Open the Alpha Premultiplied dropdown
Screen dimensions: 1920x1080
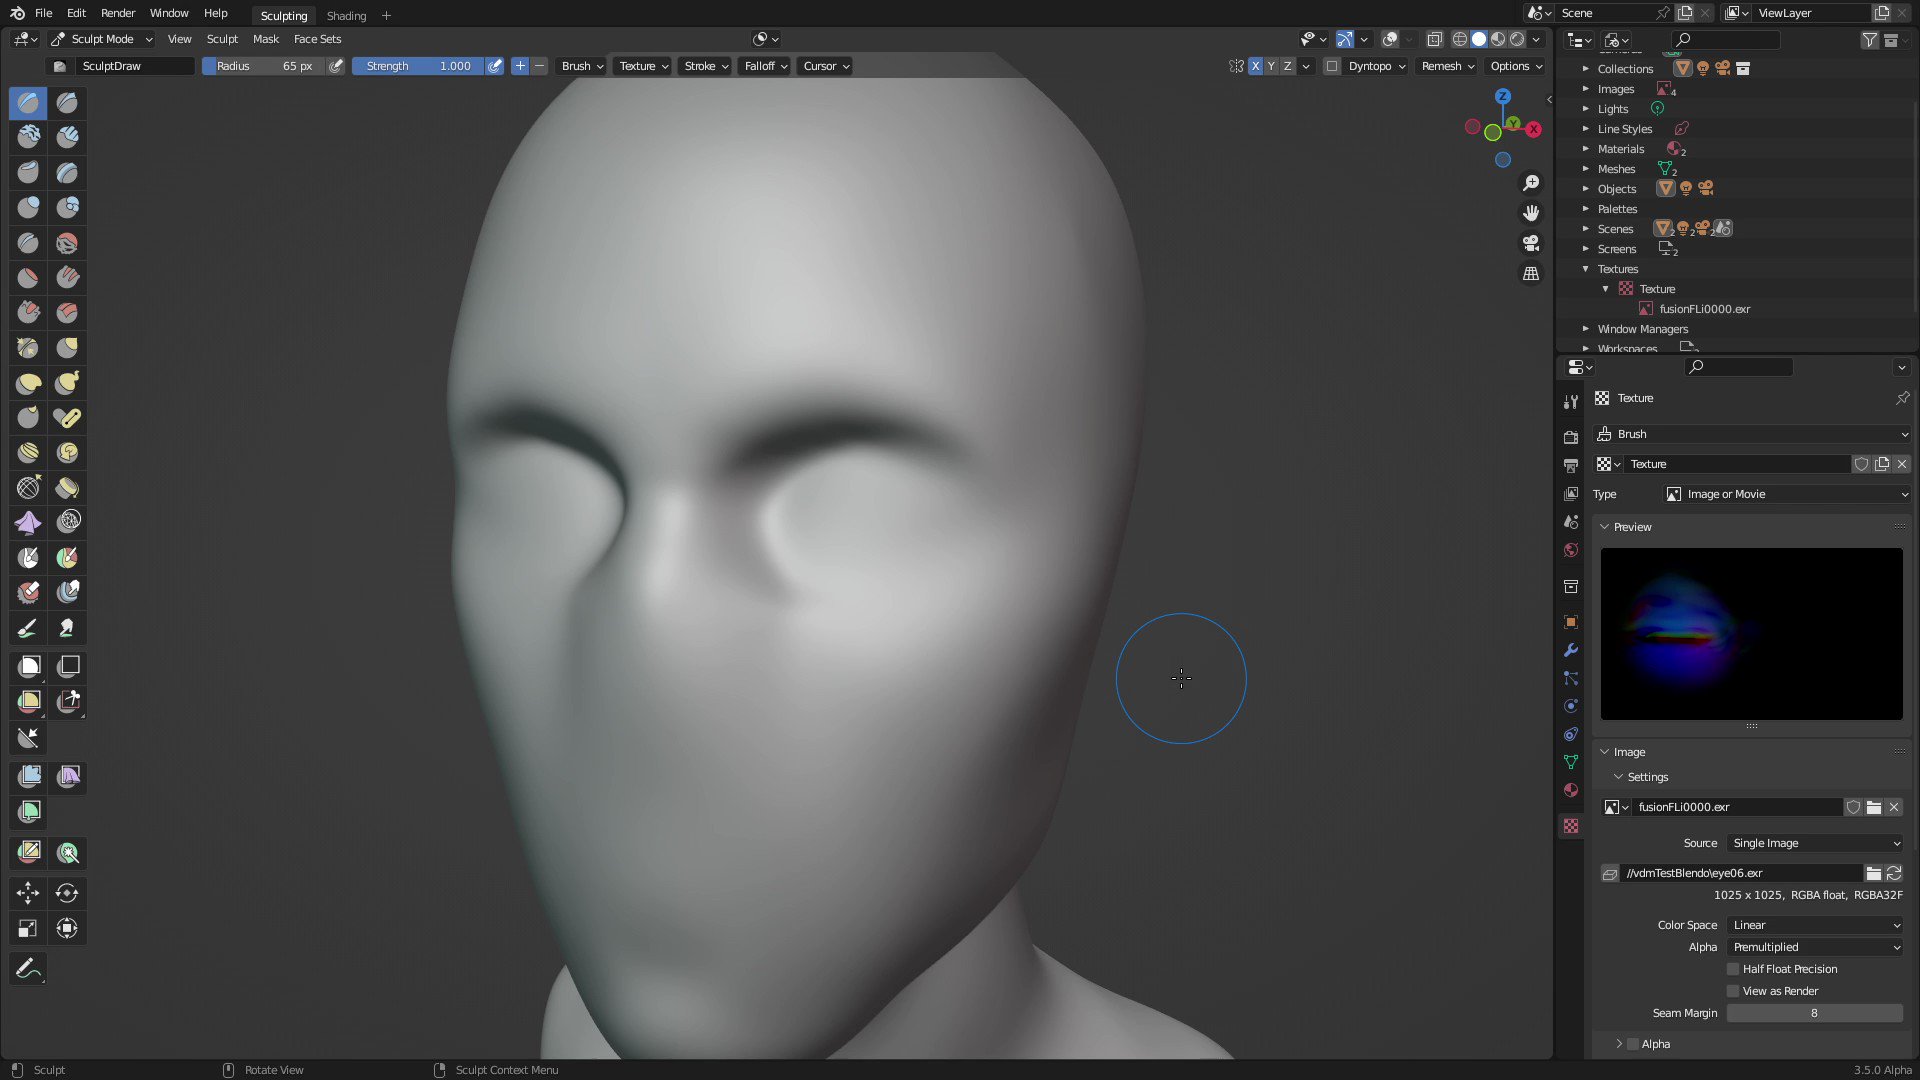point(1815,947)
